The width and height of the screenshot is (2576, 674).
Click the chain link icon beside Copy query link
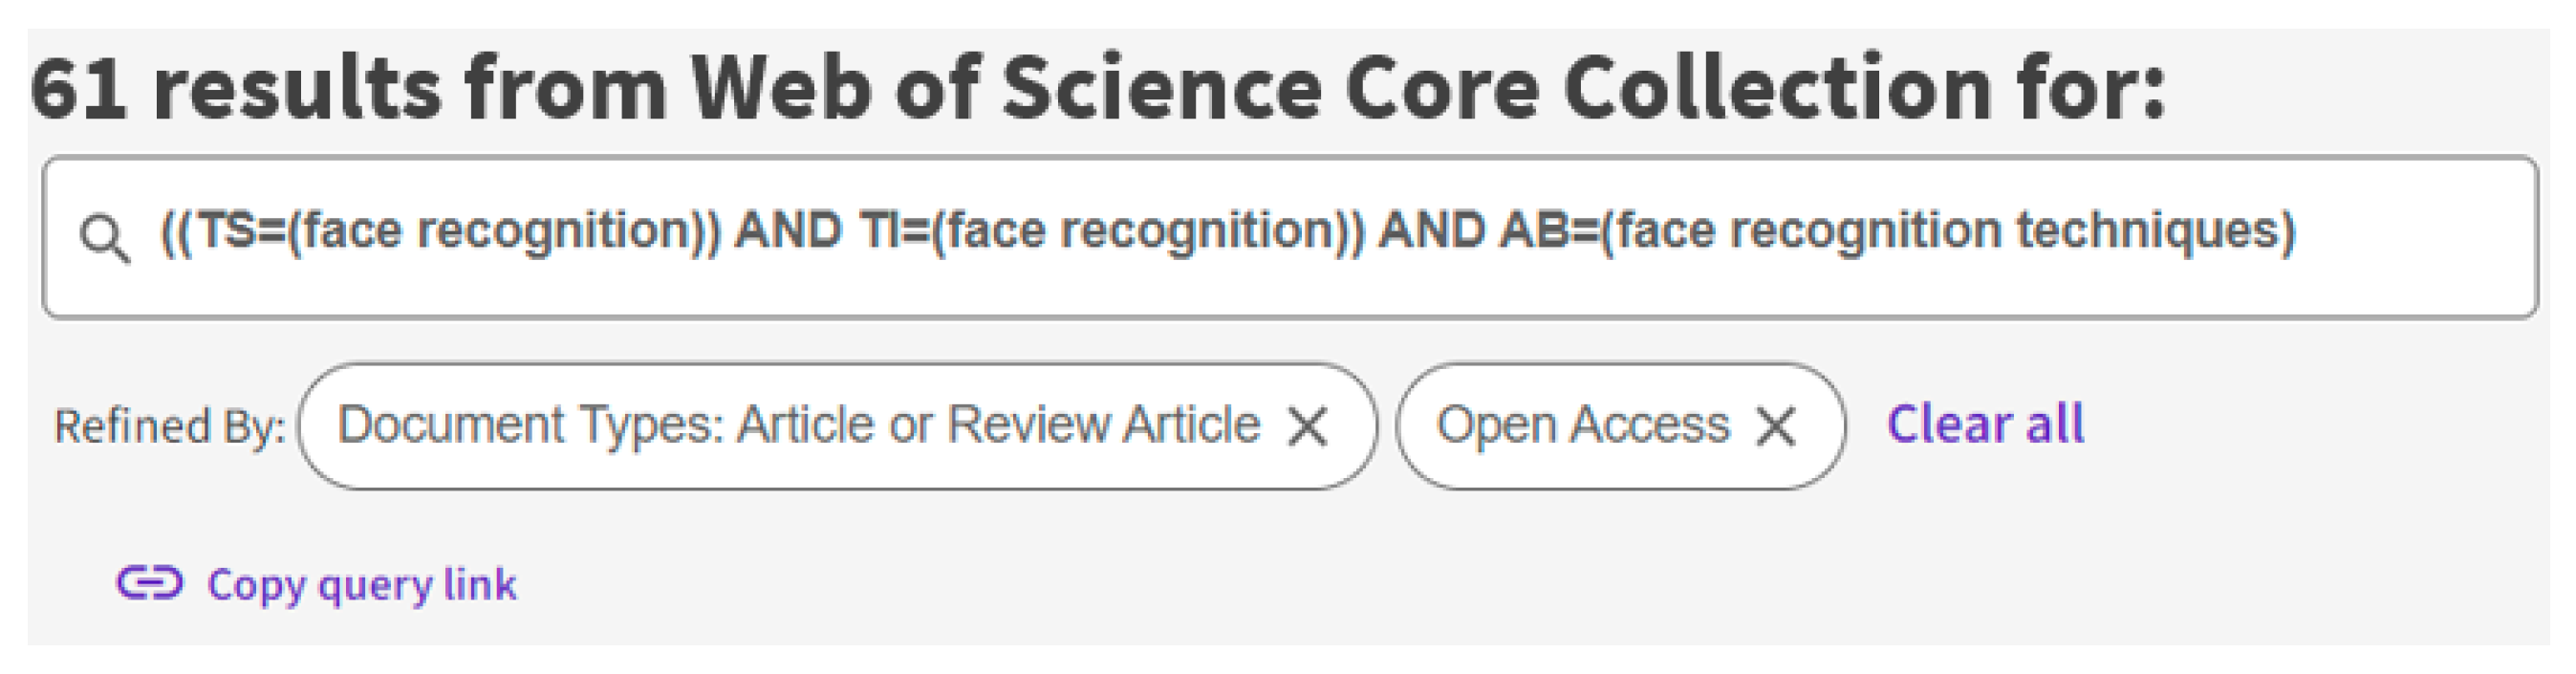coord(150,582)
